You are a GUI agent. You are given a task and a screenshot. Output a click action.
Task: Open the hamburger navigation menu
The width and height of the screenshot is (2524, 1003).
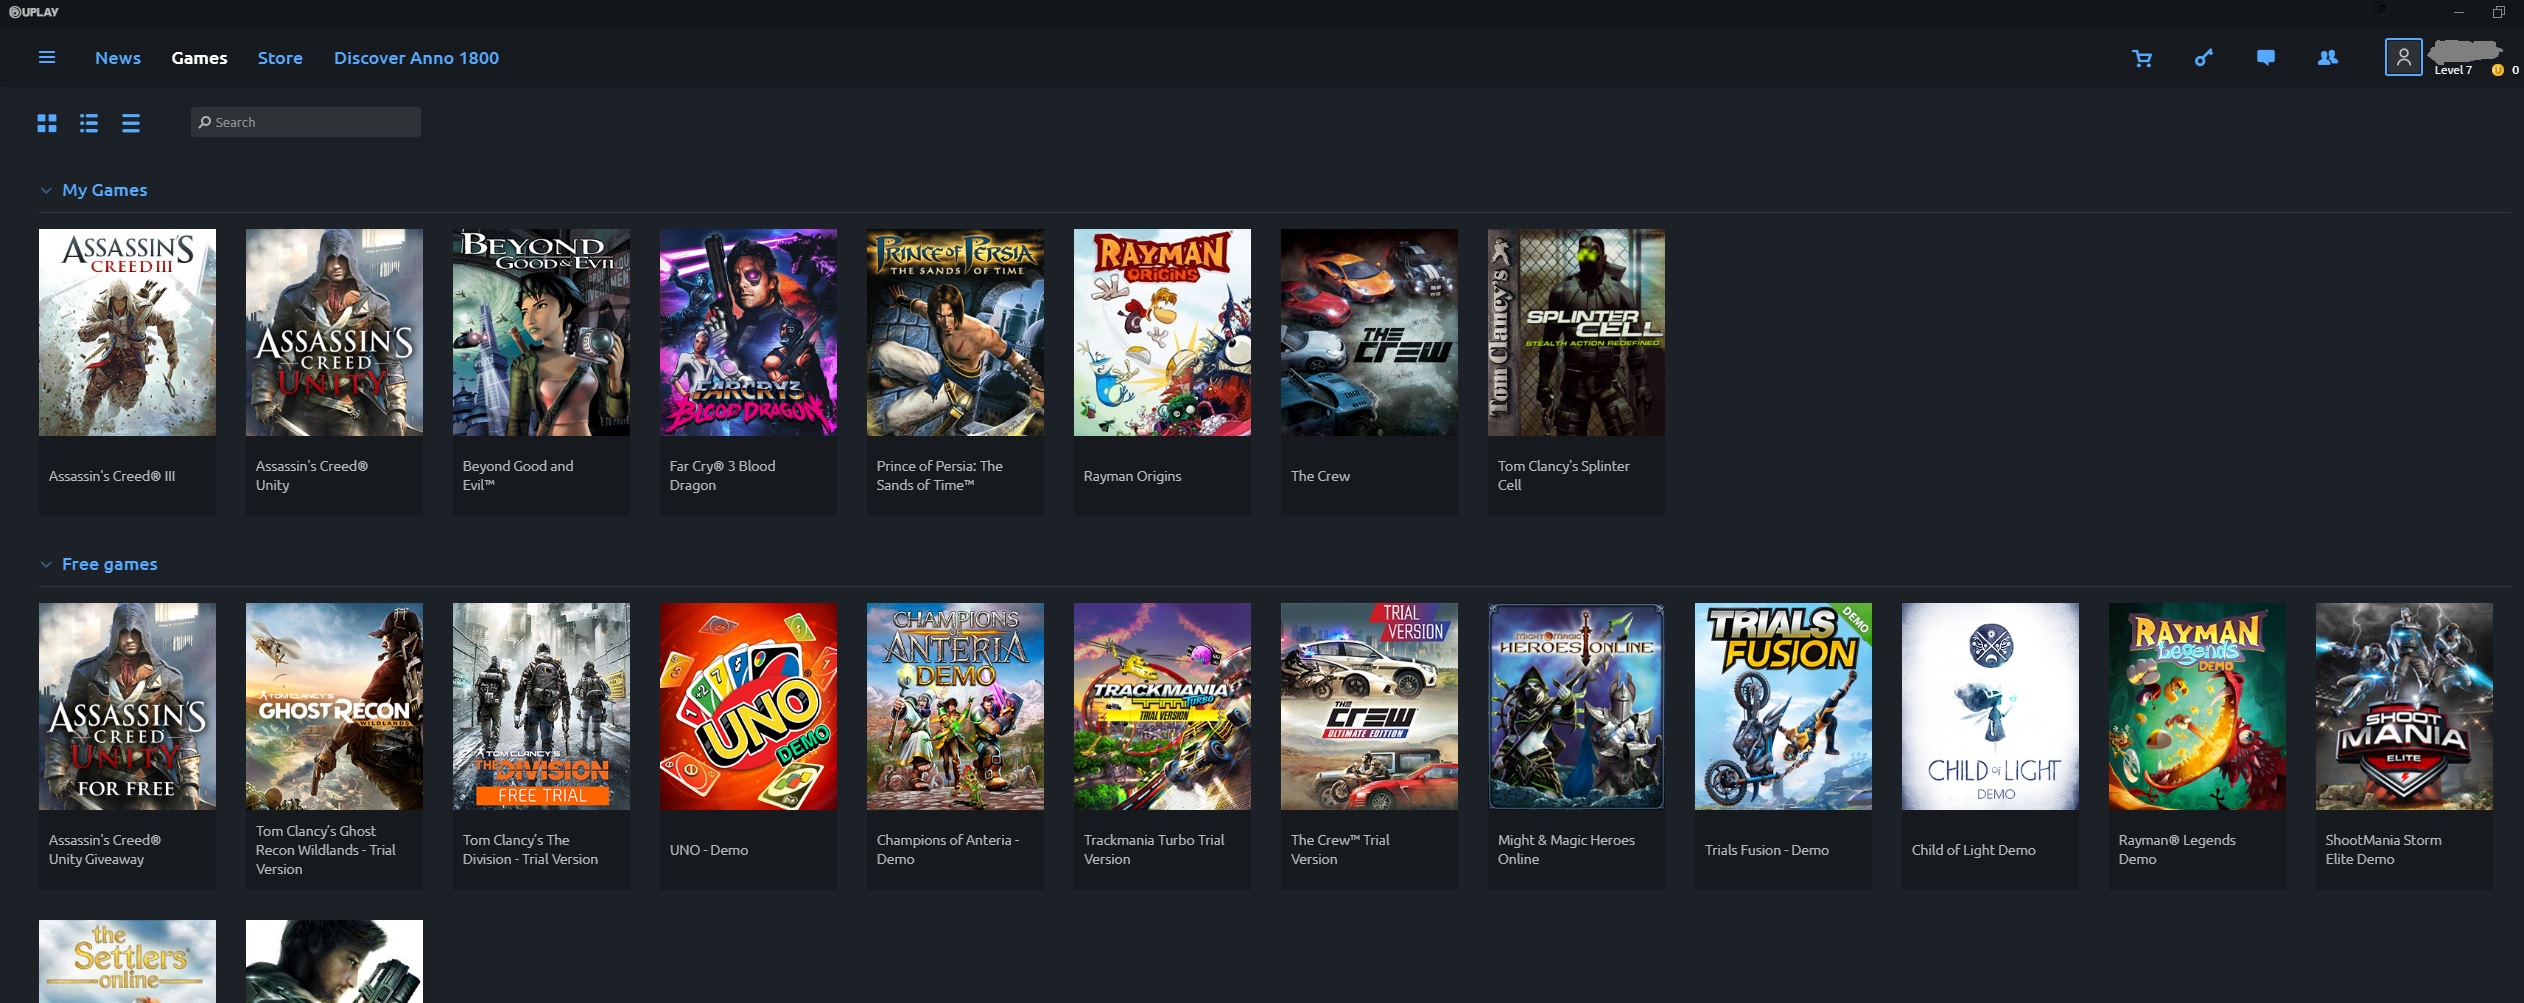click(47, 58)
